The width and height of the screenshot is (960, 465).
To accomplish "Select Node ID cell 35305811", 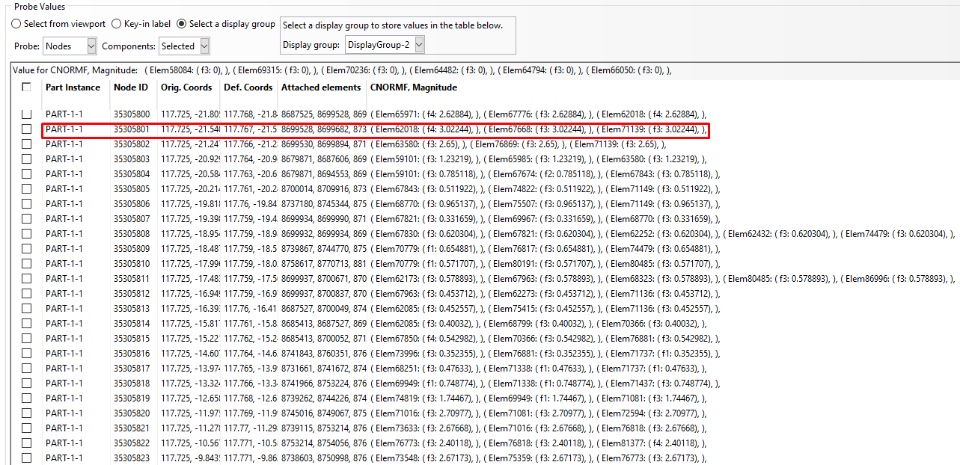I will click(132, 278).
